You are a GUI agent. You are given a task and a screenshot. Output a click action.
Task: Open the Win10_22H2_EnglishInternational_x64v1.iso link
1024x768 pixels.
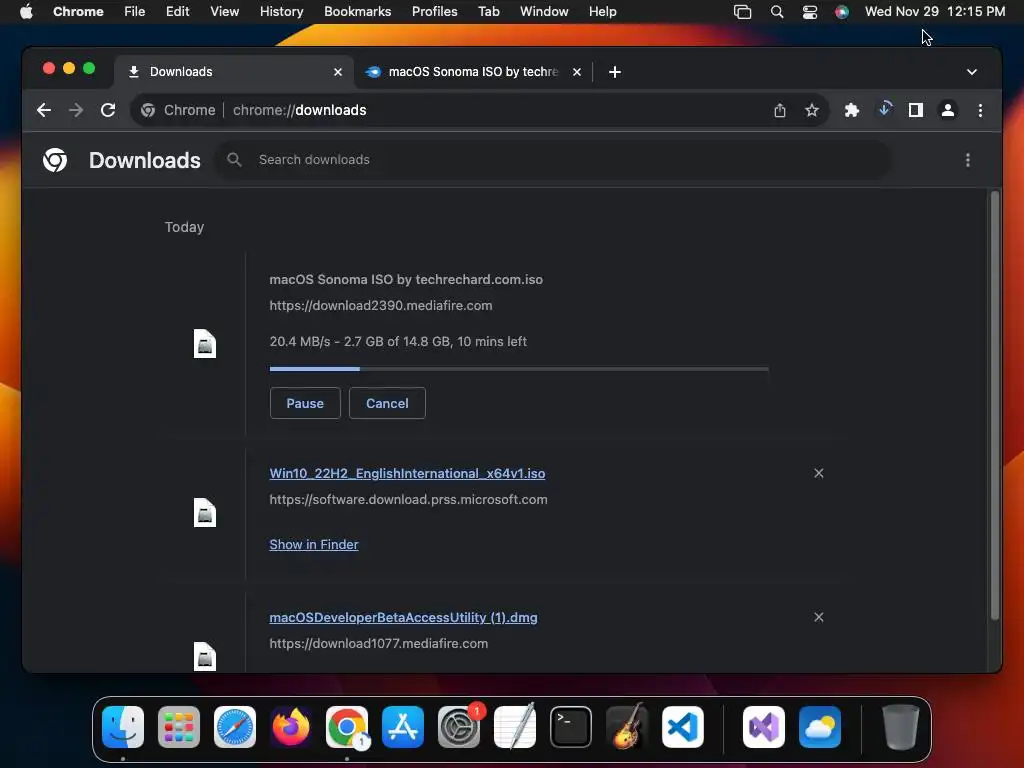407,473
